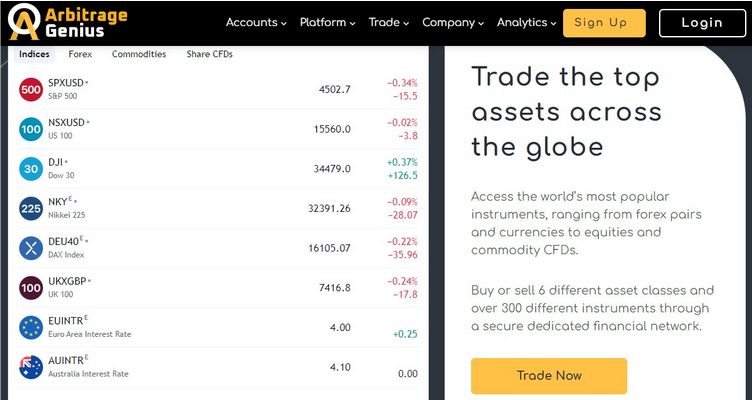Open the DEU40 DAX Index icon
The image size is (752, 400).
30,247
